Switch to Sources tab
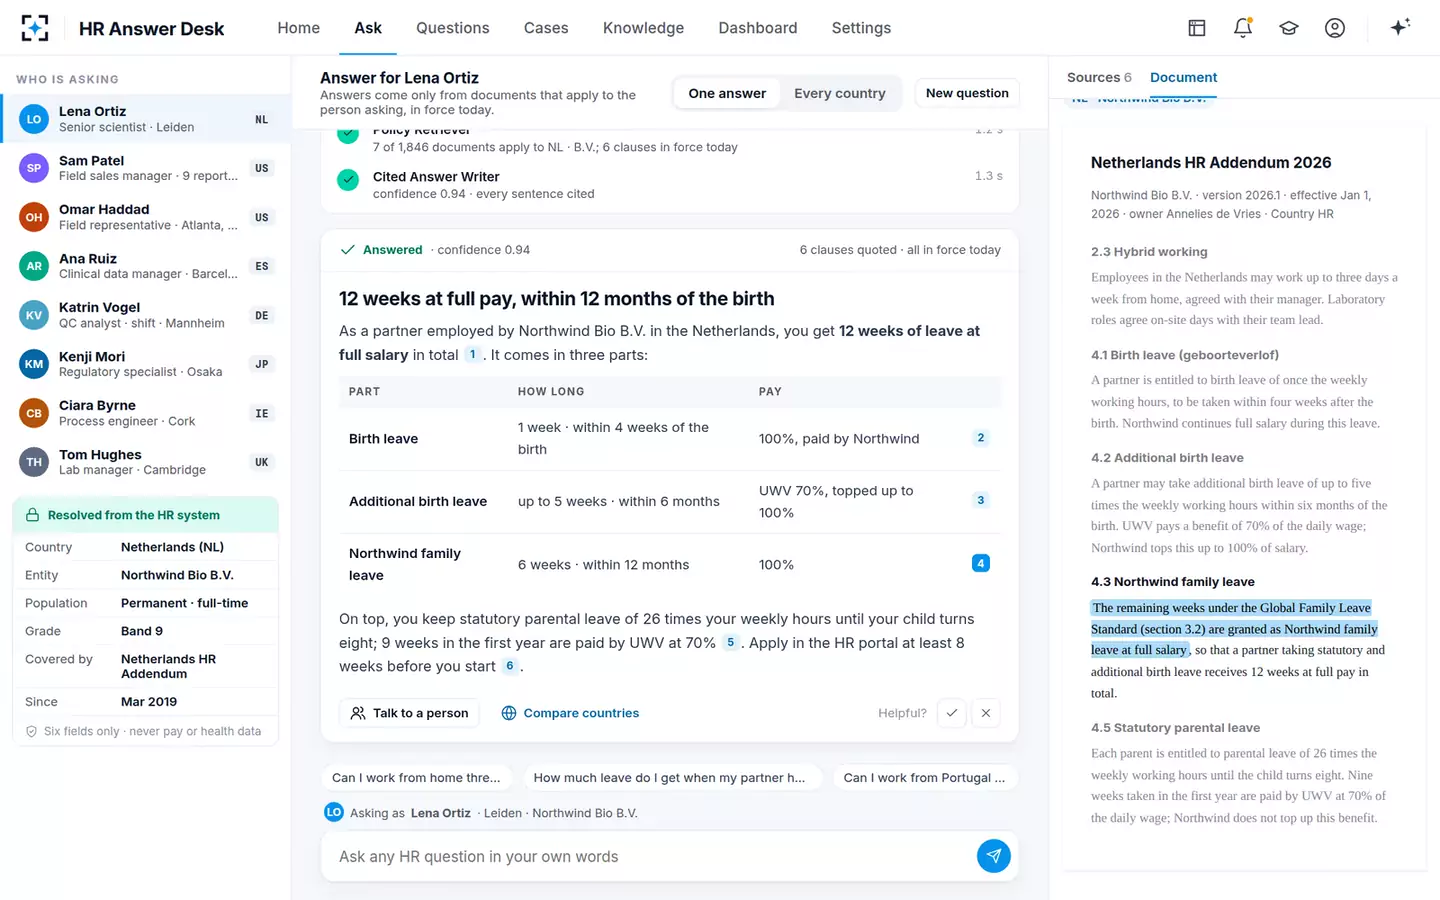This screenshot has width=1440, height=900. tap(1099, 77)
